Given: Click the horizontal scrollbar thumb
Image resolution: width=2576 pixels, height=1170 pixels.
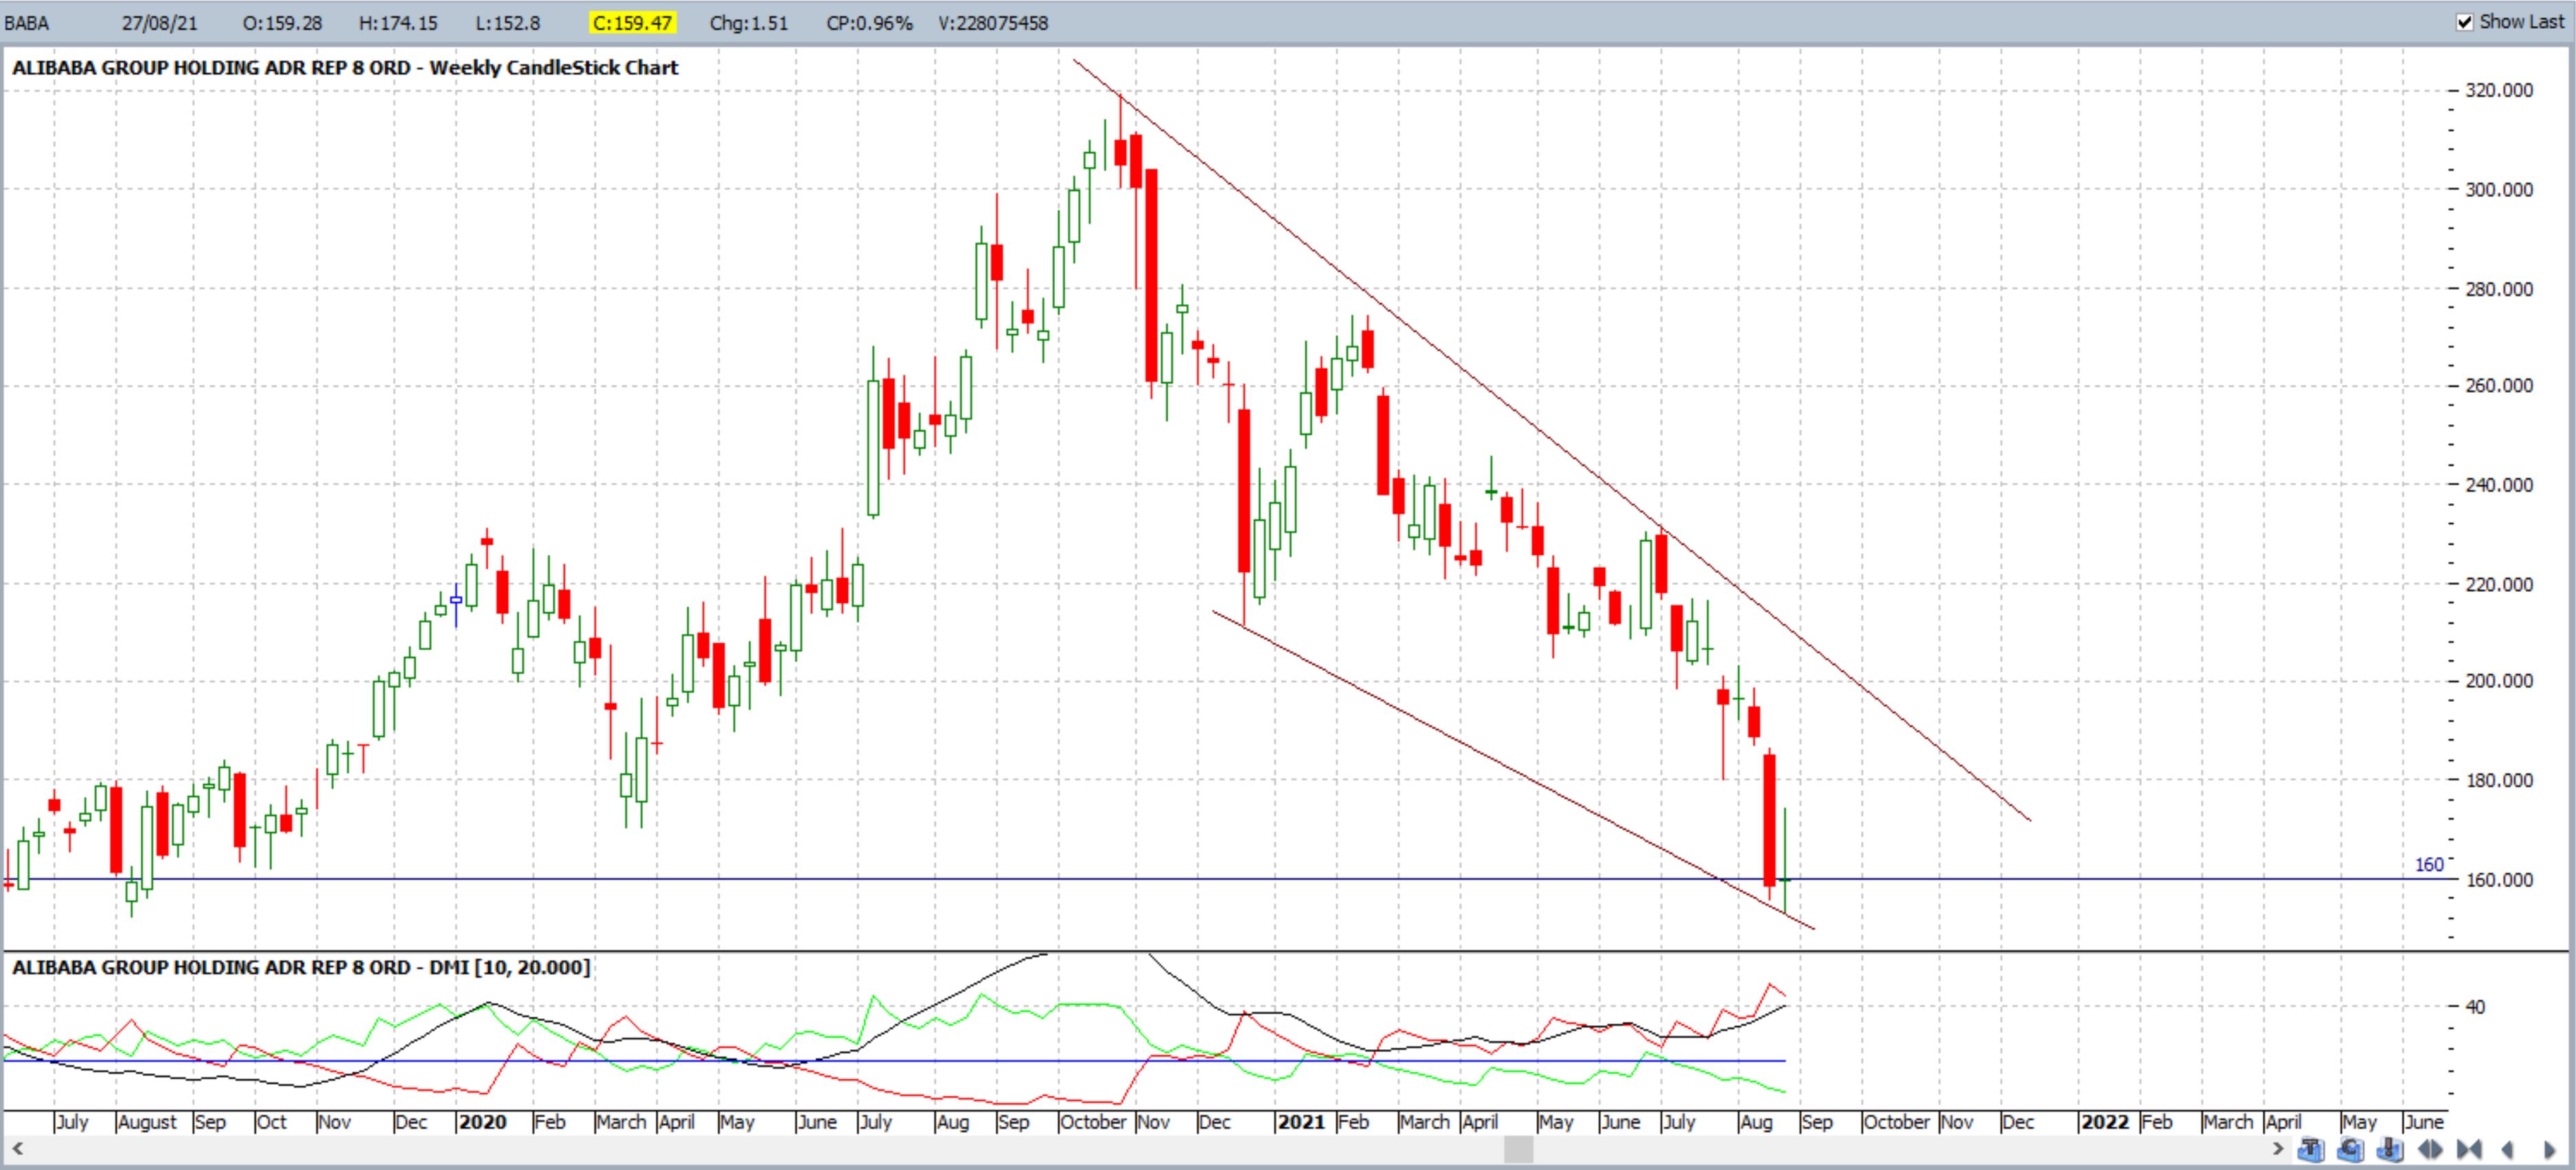Looking at the screenshot, I should [1518, 1148].
